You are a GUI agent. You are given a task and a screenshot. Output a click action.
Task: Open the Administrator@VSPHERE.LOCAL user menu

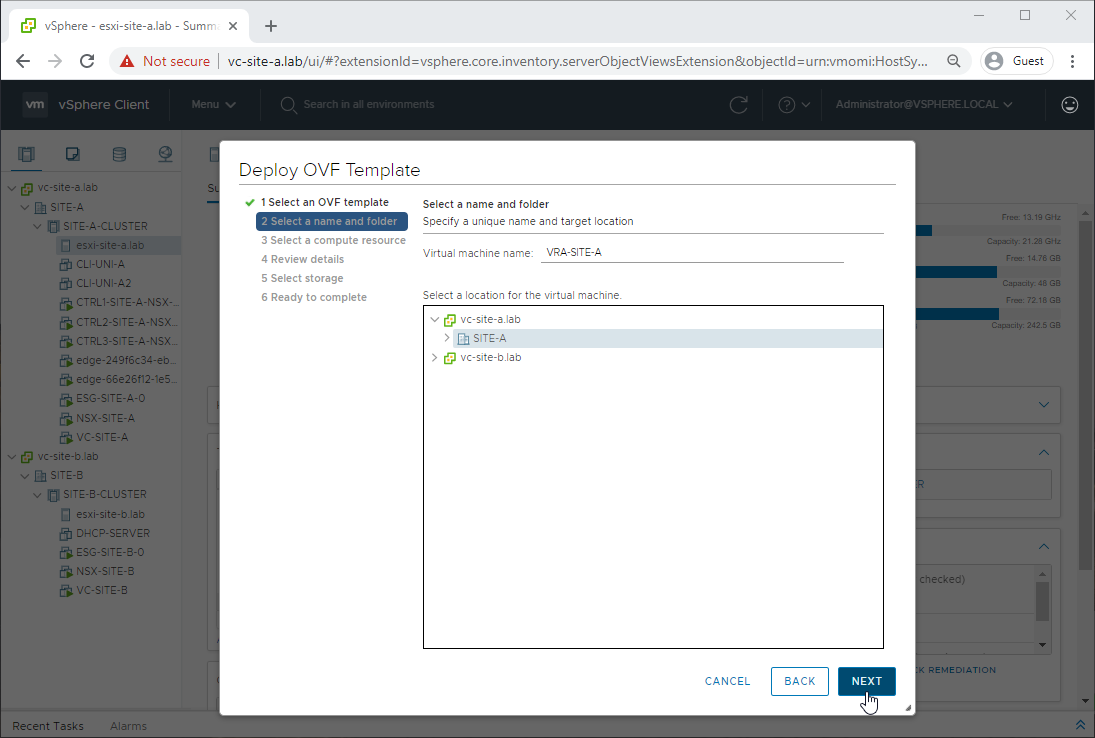(923, 104)
